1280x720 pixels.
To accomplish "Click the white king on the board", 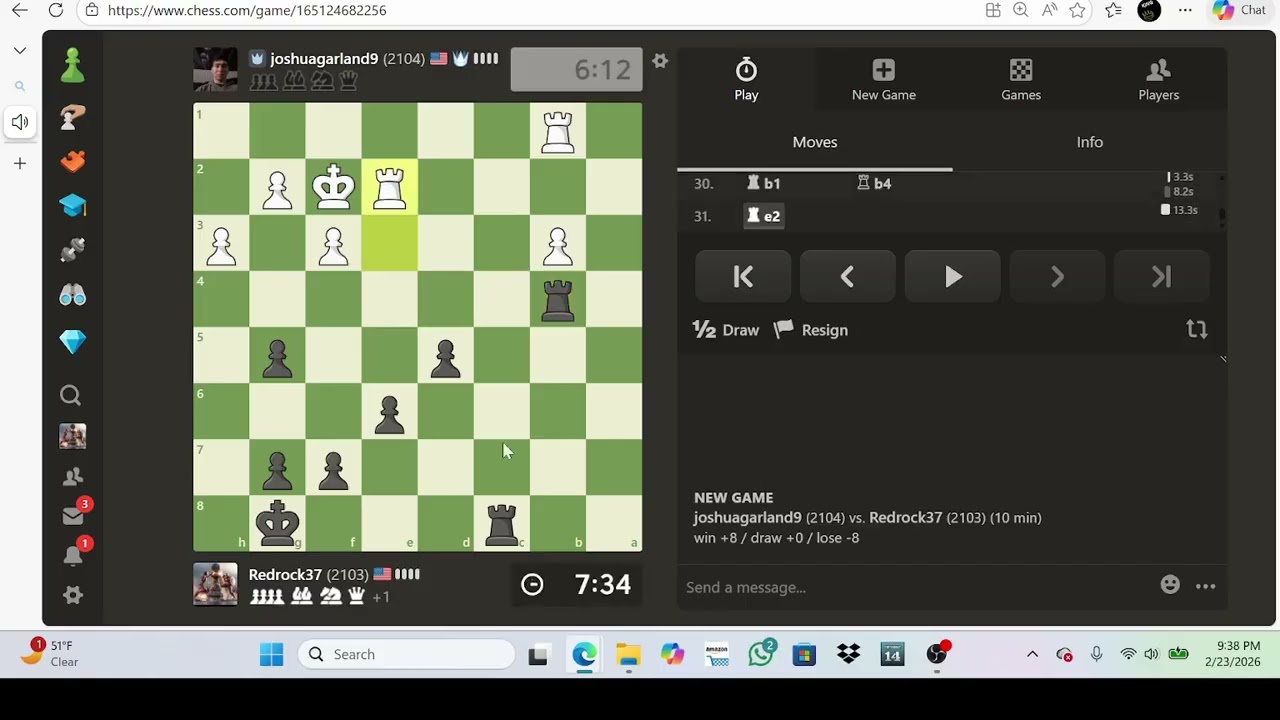I will [x=334, y=187].
